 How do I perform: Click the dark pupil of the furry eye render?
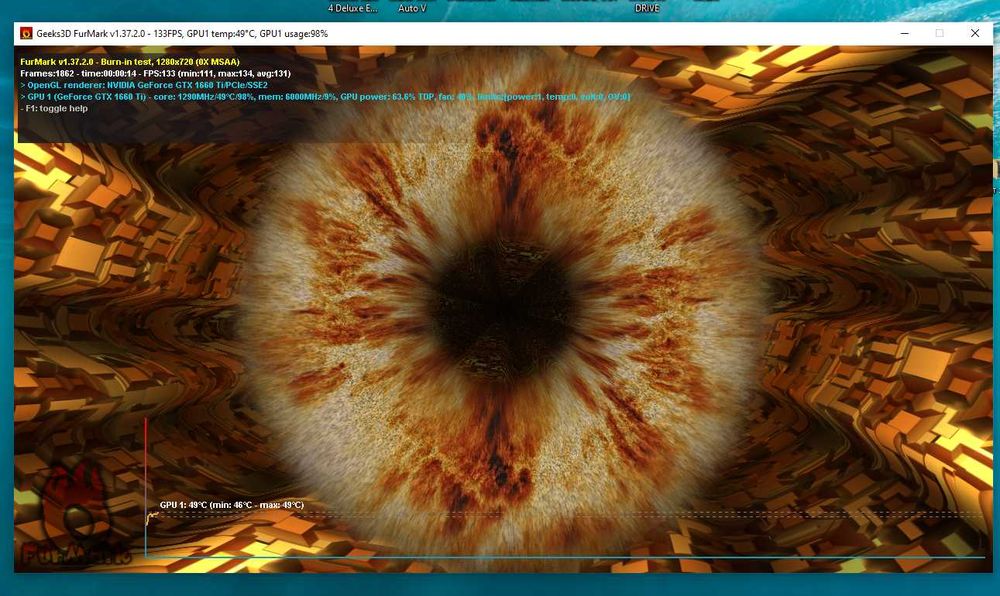click(x=503, y=309)
